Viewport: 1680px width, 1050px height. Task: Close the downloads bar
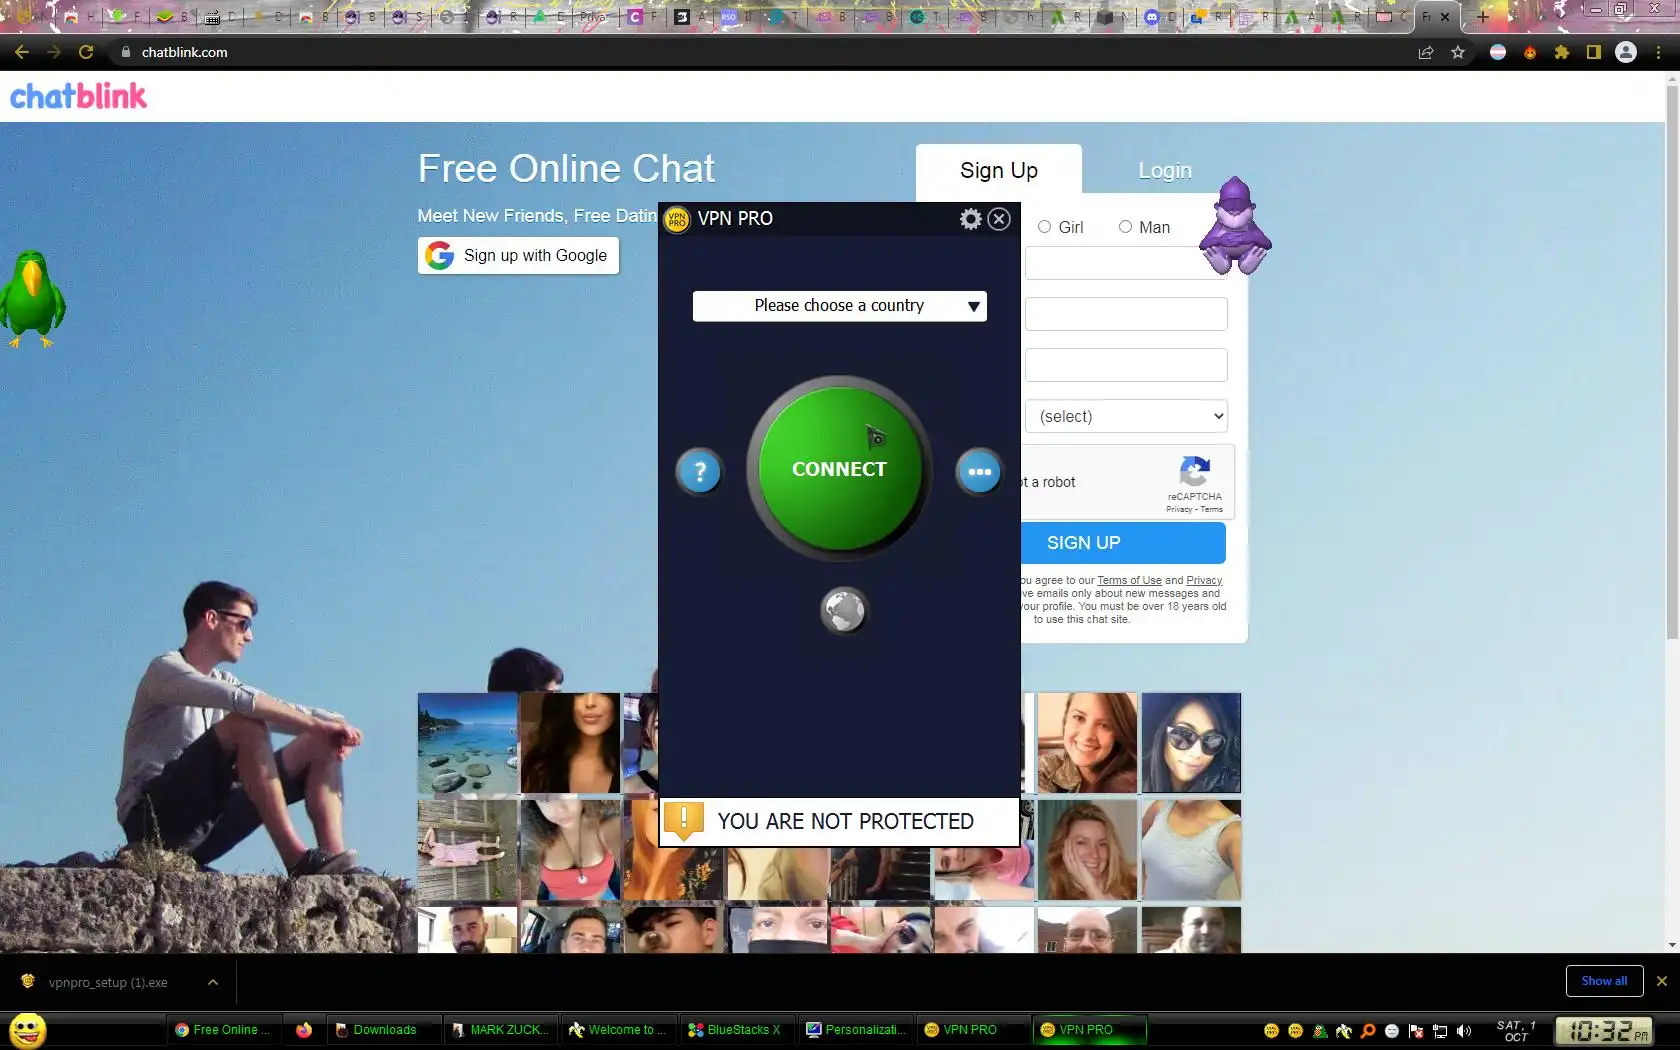[x=1662, y=981]
